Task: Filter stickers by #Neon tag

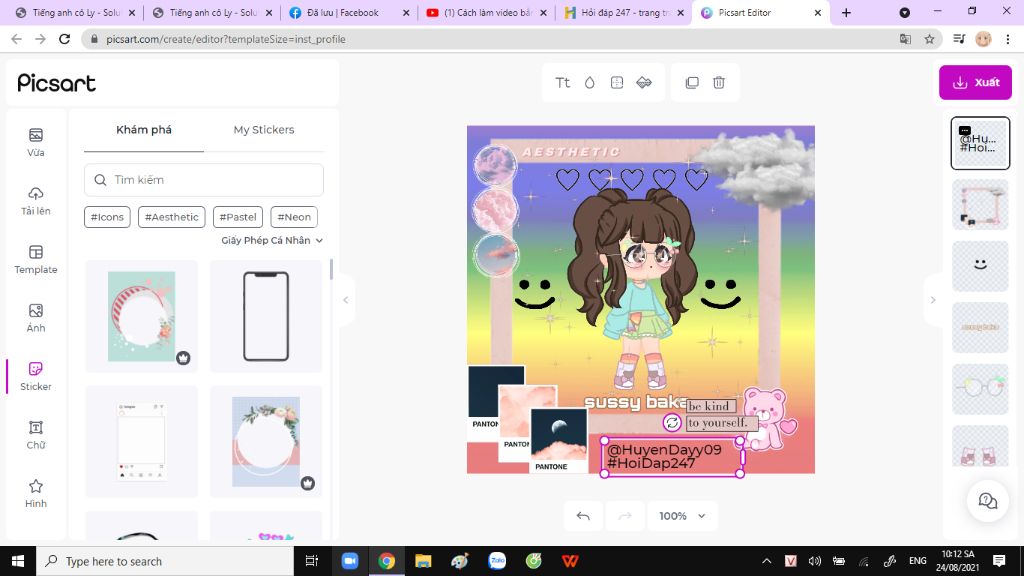Action: coord(294,217)
